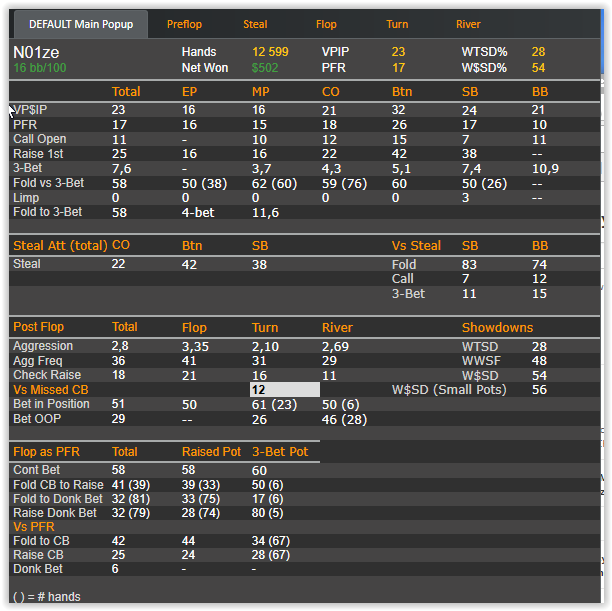Click the Hands count 12 599
Viewport: 612px width, 611px height.
pos(270,52)
